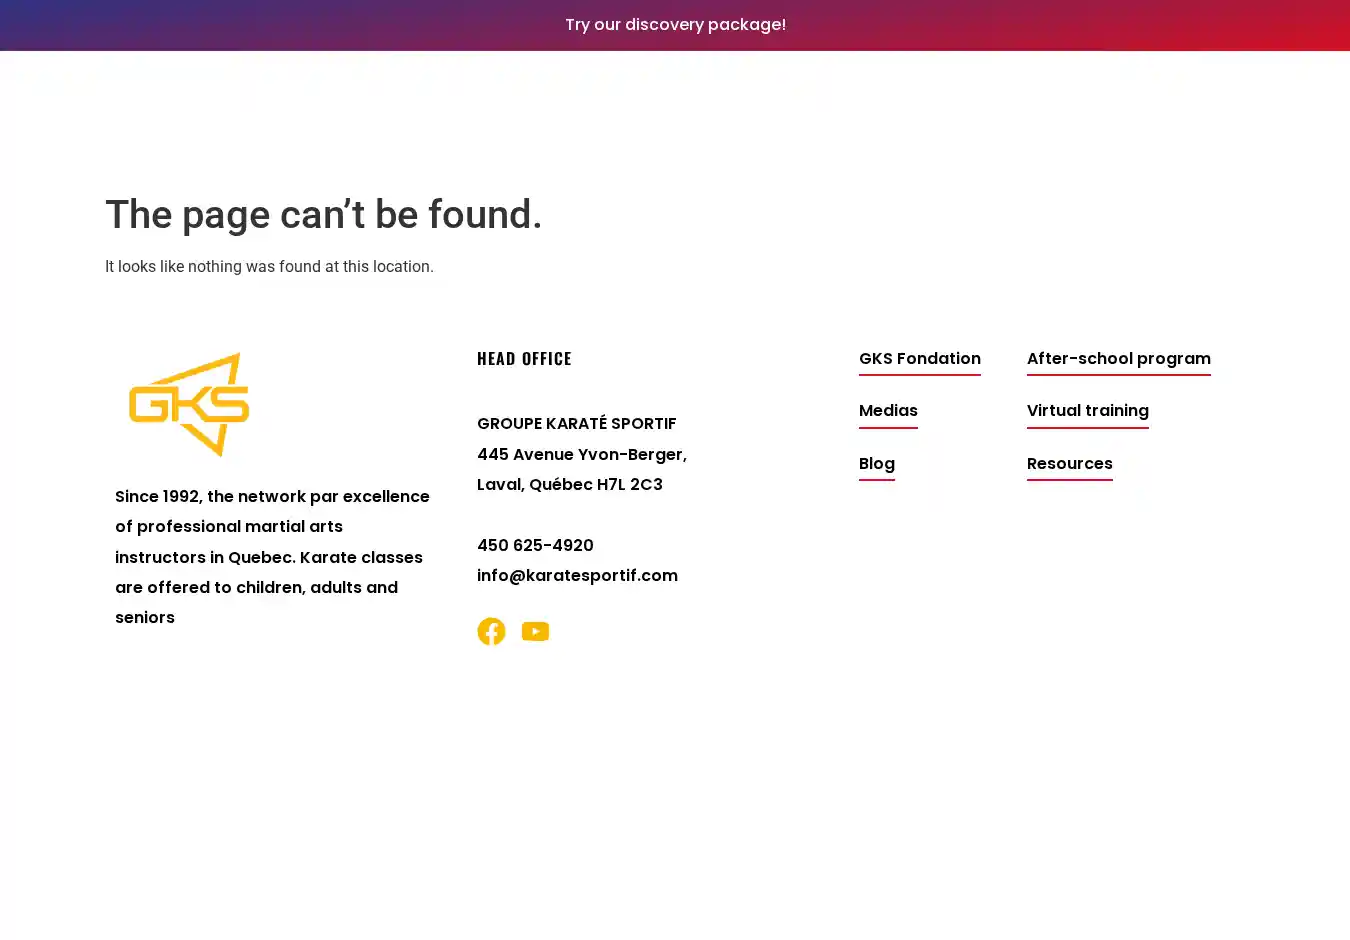This screenshot has width=1350, height=940.
Task: Open the GKS Fondation link
Action: click(x=919, y=359)
